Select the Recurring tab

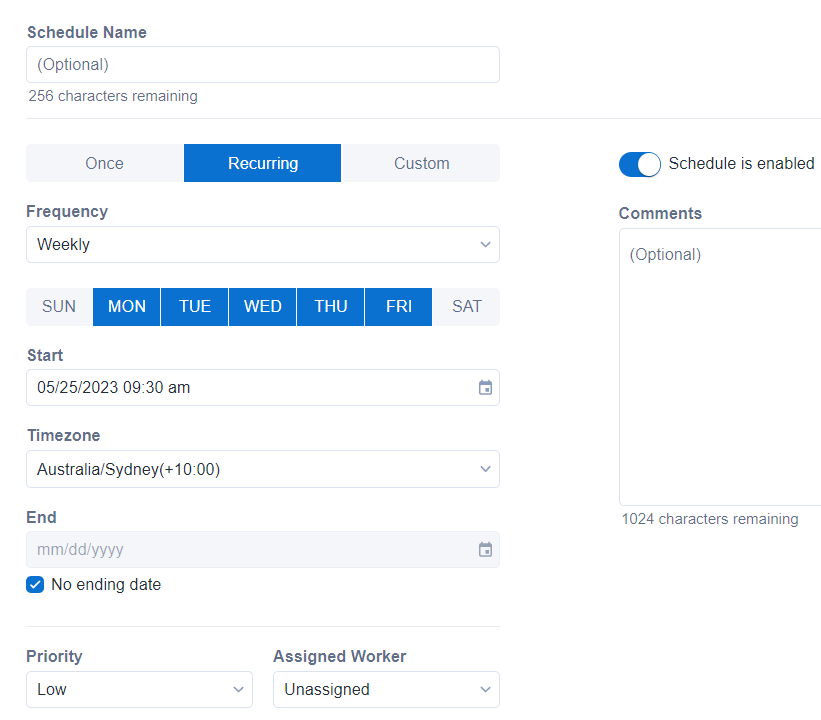click(x=262, y=163)
